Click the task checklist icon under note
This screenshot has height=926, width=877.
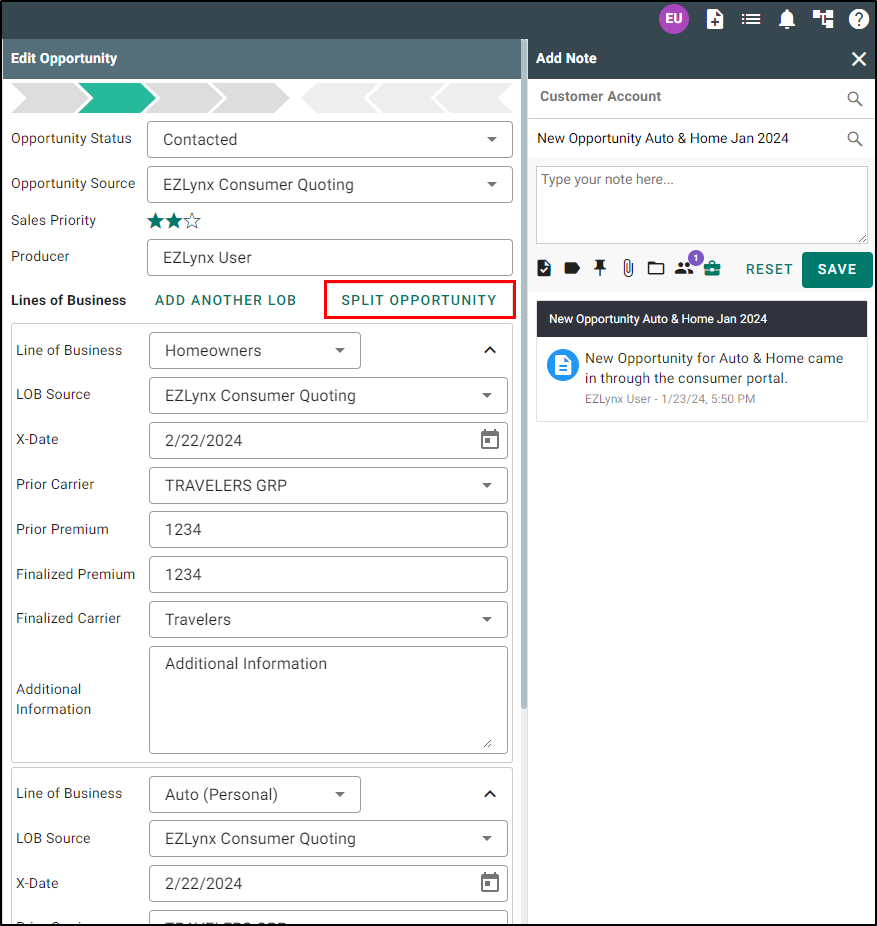(544, 269)
